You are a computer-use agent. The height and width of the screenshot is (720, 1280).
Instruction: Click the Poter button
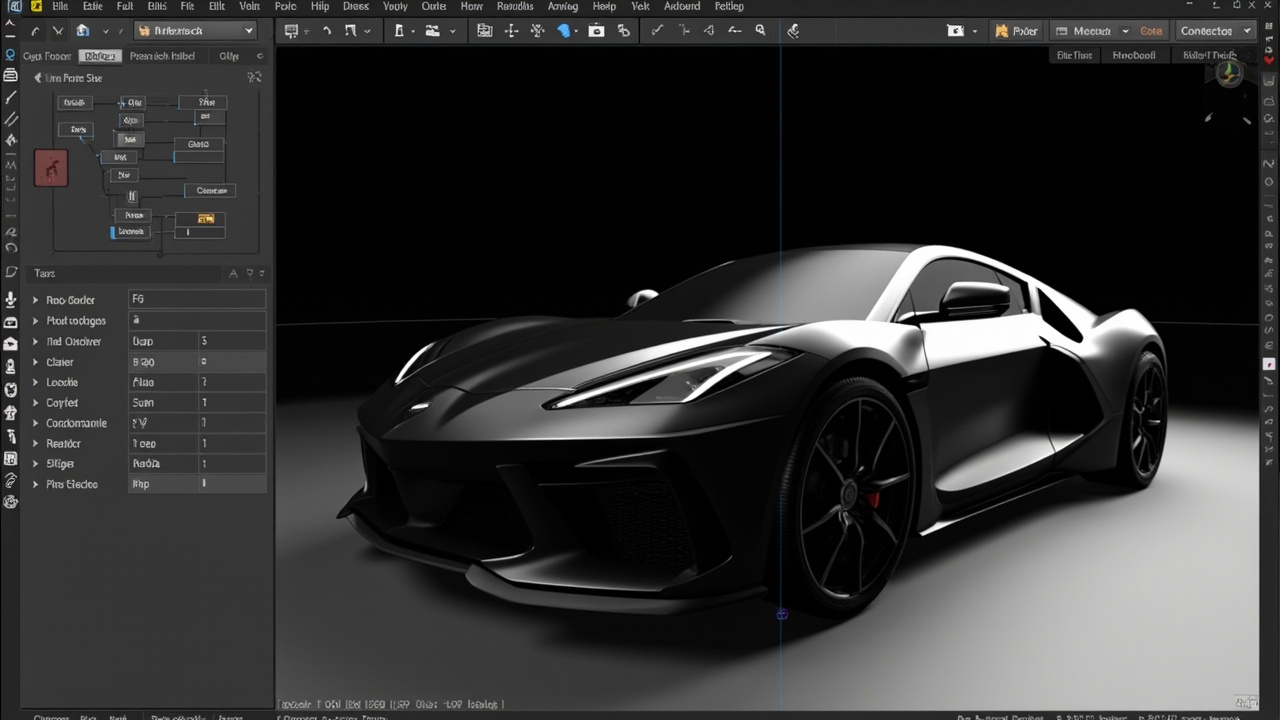point(1017,31)
